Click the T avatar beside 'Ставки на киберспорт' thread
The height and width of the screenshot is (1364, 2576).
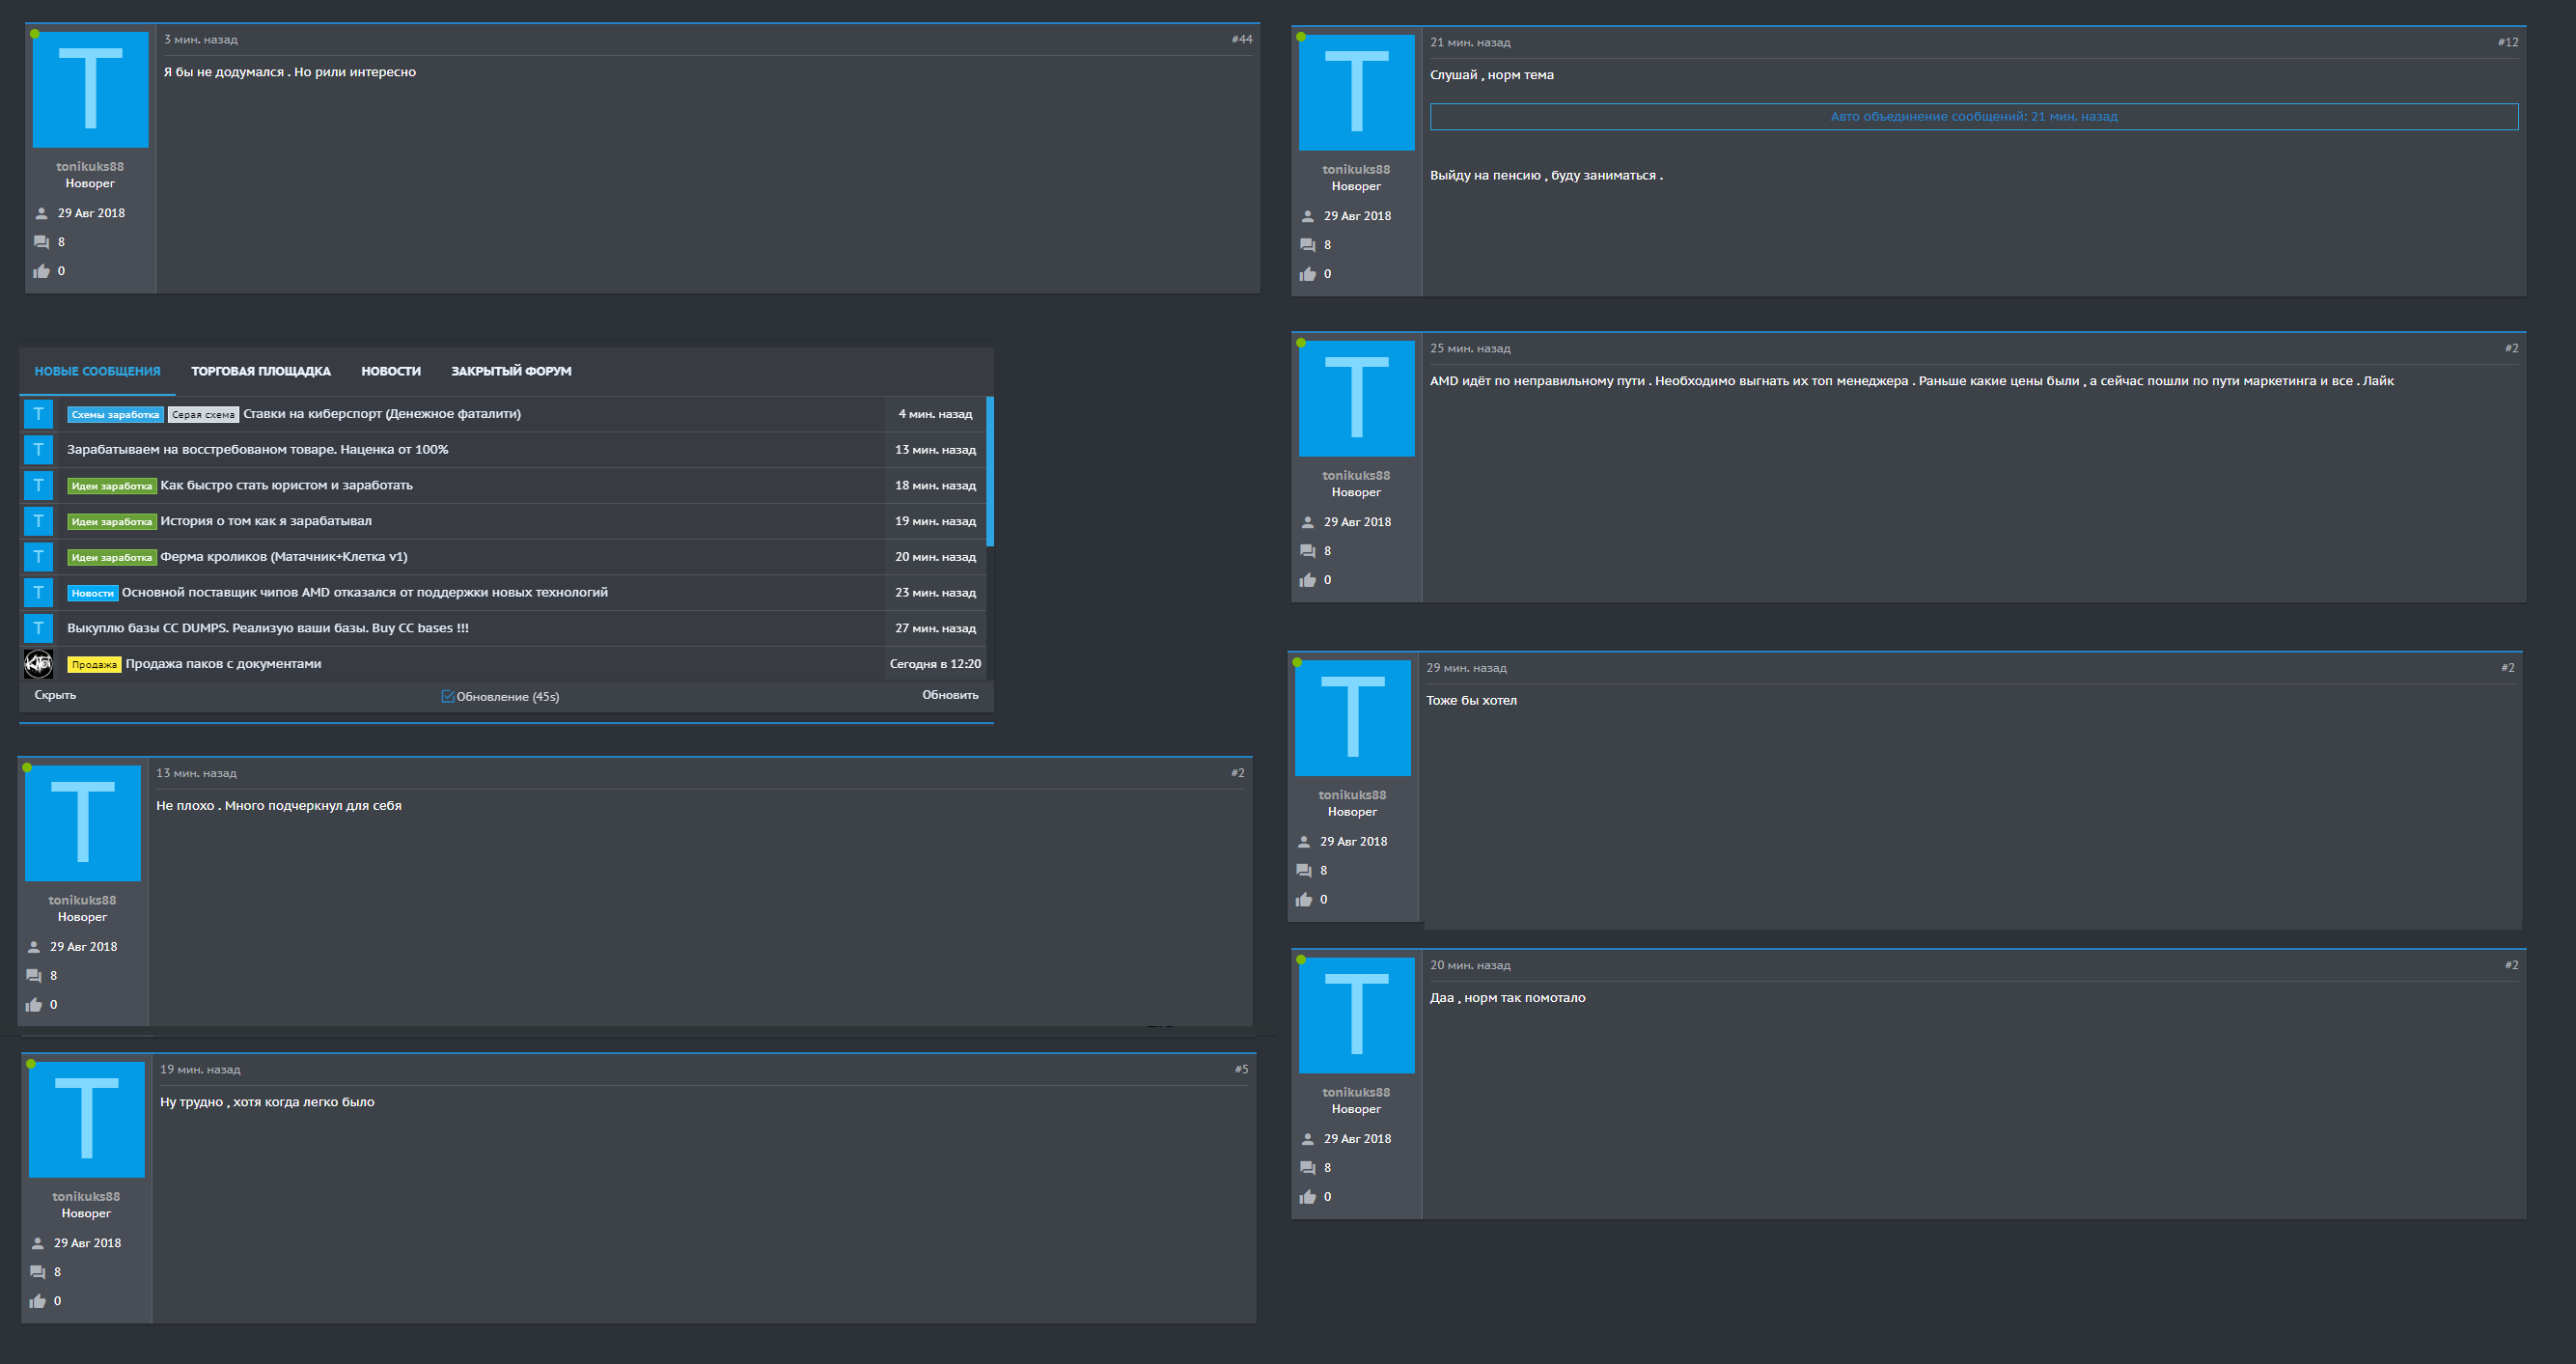pos(38,414)
